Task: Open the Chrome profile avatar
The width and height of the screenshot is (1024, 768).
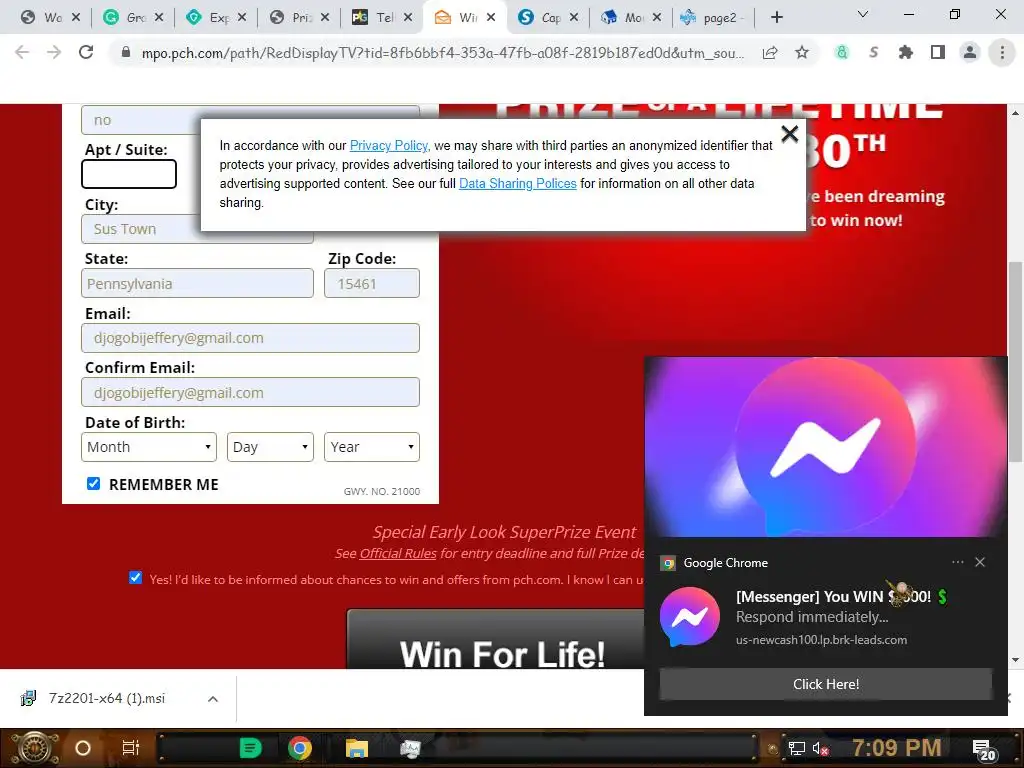Action: [970, 52]
